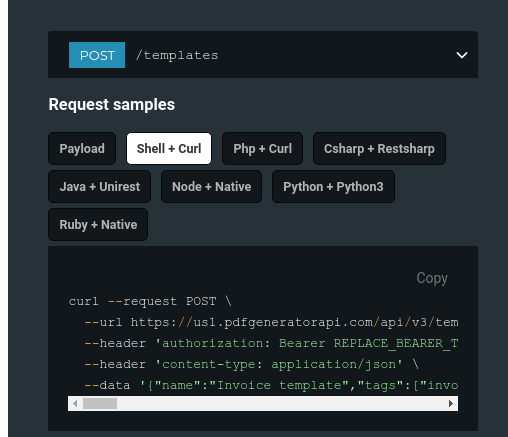View the Python + Python3 sample
This screenshot has height=437, width=508.
(x=333, y=187)
